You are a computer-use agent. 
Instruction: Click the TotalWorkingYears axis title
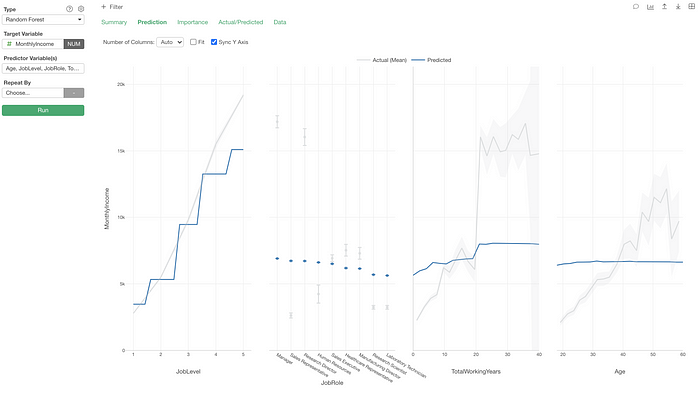[476, 371]
